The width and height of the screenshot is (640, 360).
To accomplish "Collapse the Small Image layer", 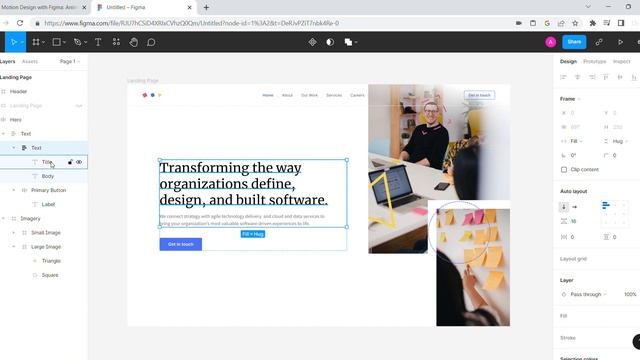I will pyautogui.click(x=13, y=233).
